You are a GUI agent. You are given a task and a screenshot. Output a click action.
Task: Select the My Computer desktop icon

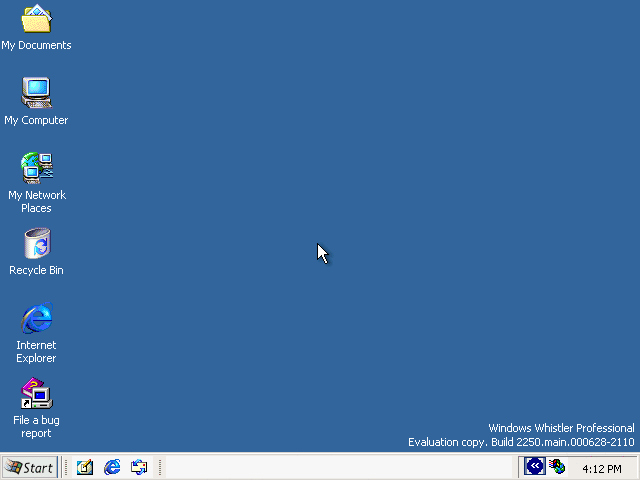(x=36, y=101)
